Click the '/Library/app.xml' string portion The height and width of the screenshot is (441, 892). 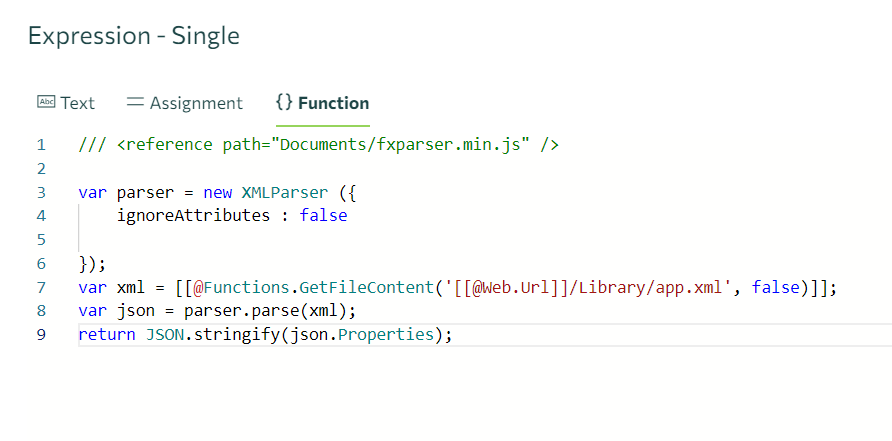pyautogui.click(x=669, y=287)
